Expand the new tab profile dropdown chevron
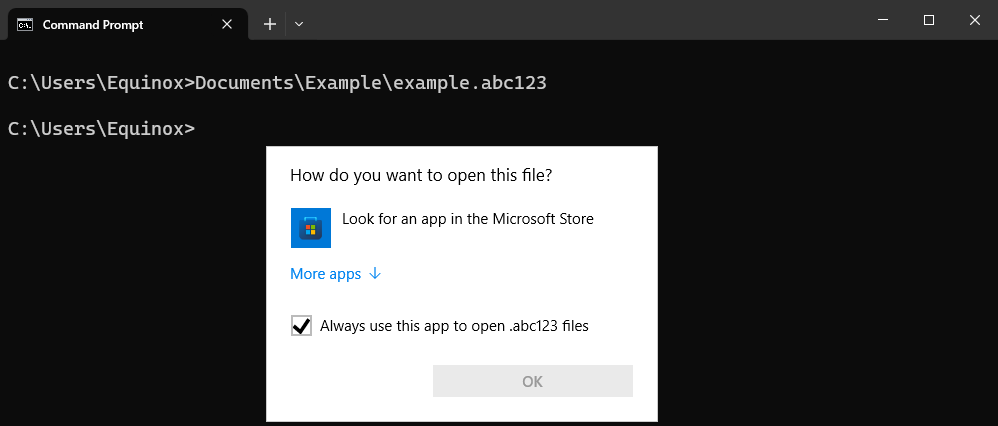 pos(299,24)
